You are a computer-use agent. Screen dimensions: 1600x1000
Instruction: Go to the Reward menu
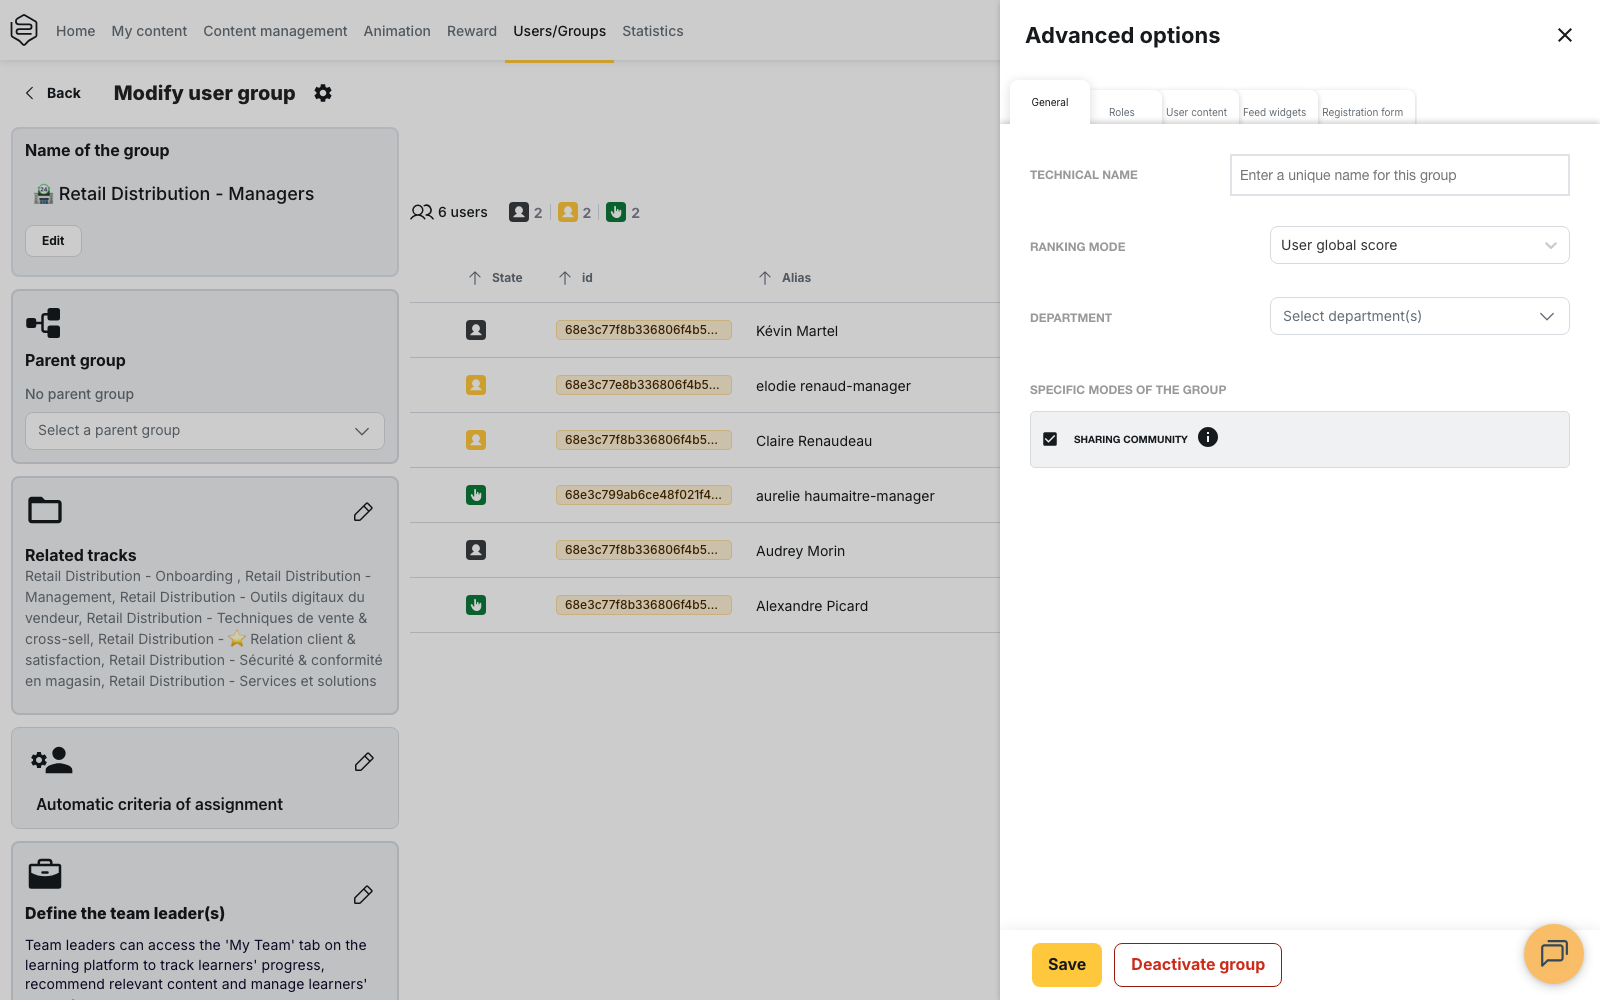click(472, 31)
